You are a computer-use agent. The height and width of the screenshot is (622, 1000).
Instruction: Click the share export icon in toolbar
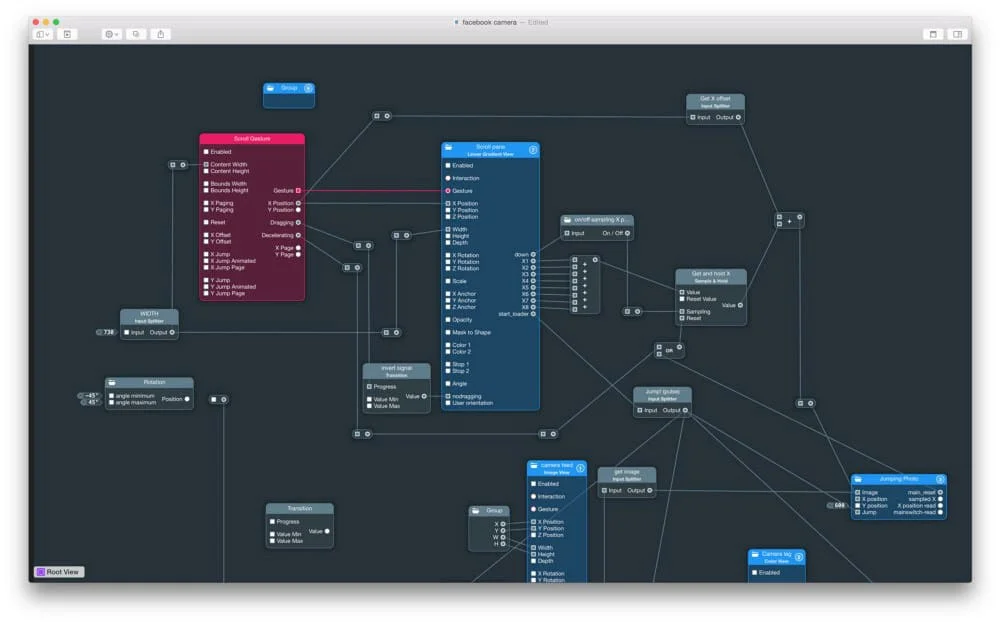coord(161,34)
